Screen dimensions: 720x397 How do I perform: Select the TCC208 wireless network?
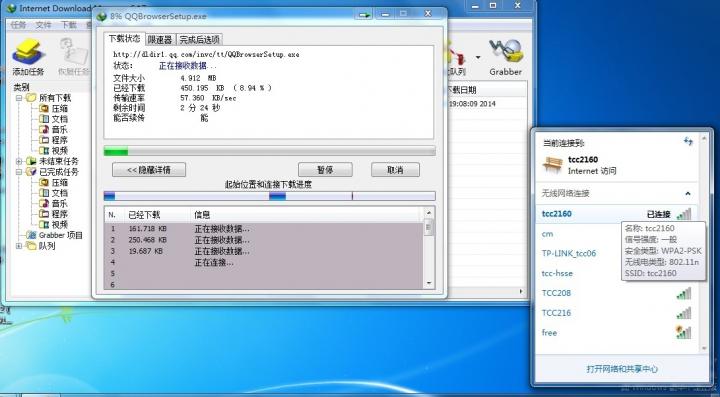point(616,293)
